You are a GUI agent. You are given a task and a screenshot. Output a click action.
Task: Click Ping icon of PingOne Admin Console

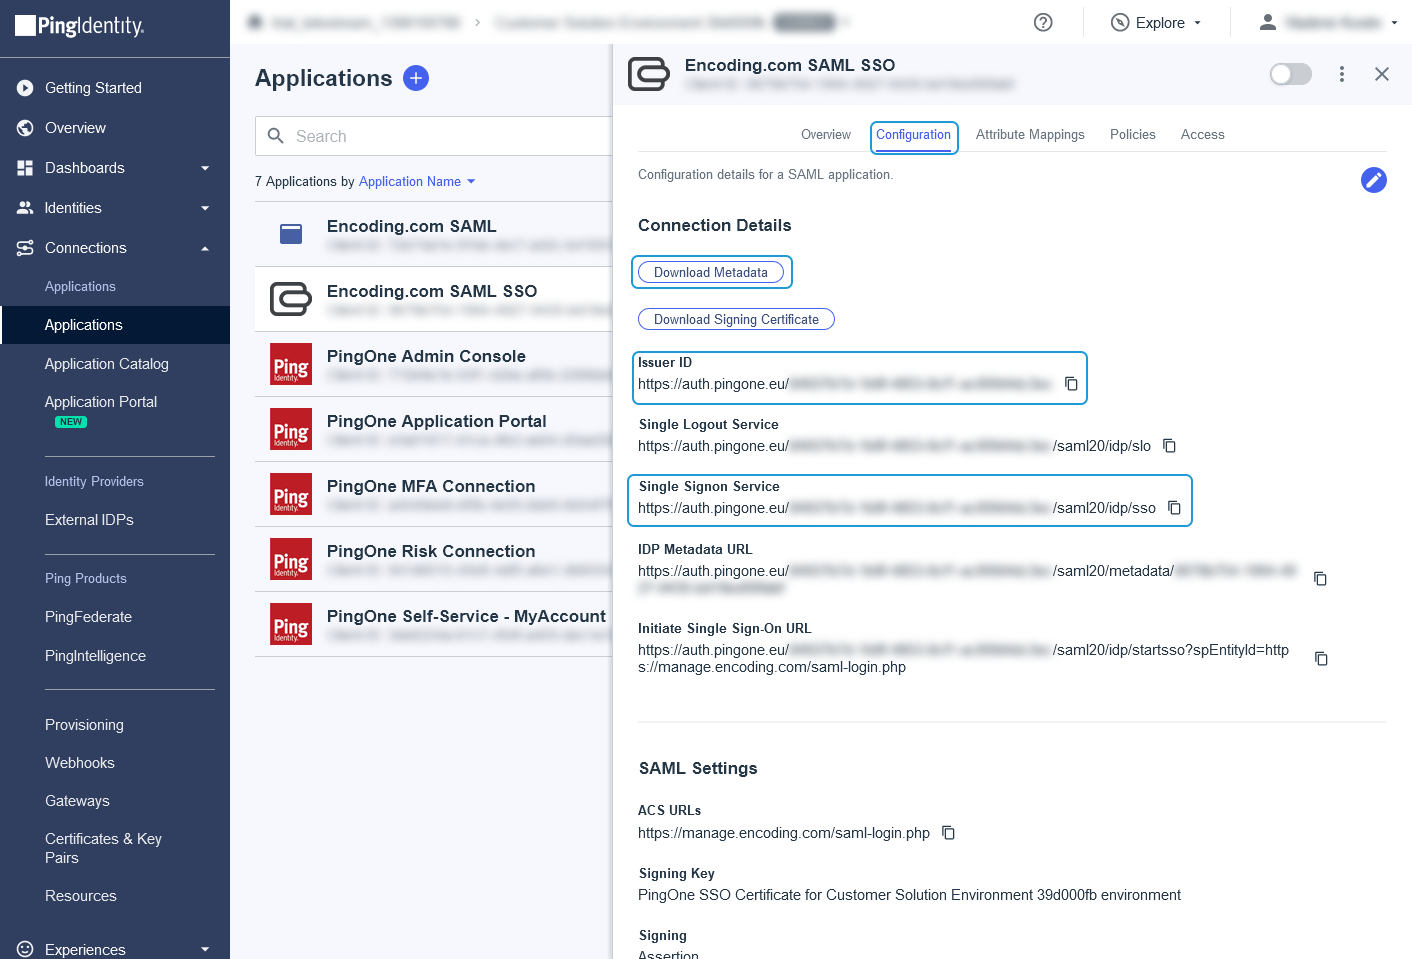click(x=291, y=364)
